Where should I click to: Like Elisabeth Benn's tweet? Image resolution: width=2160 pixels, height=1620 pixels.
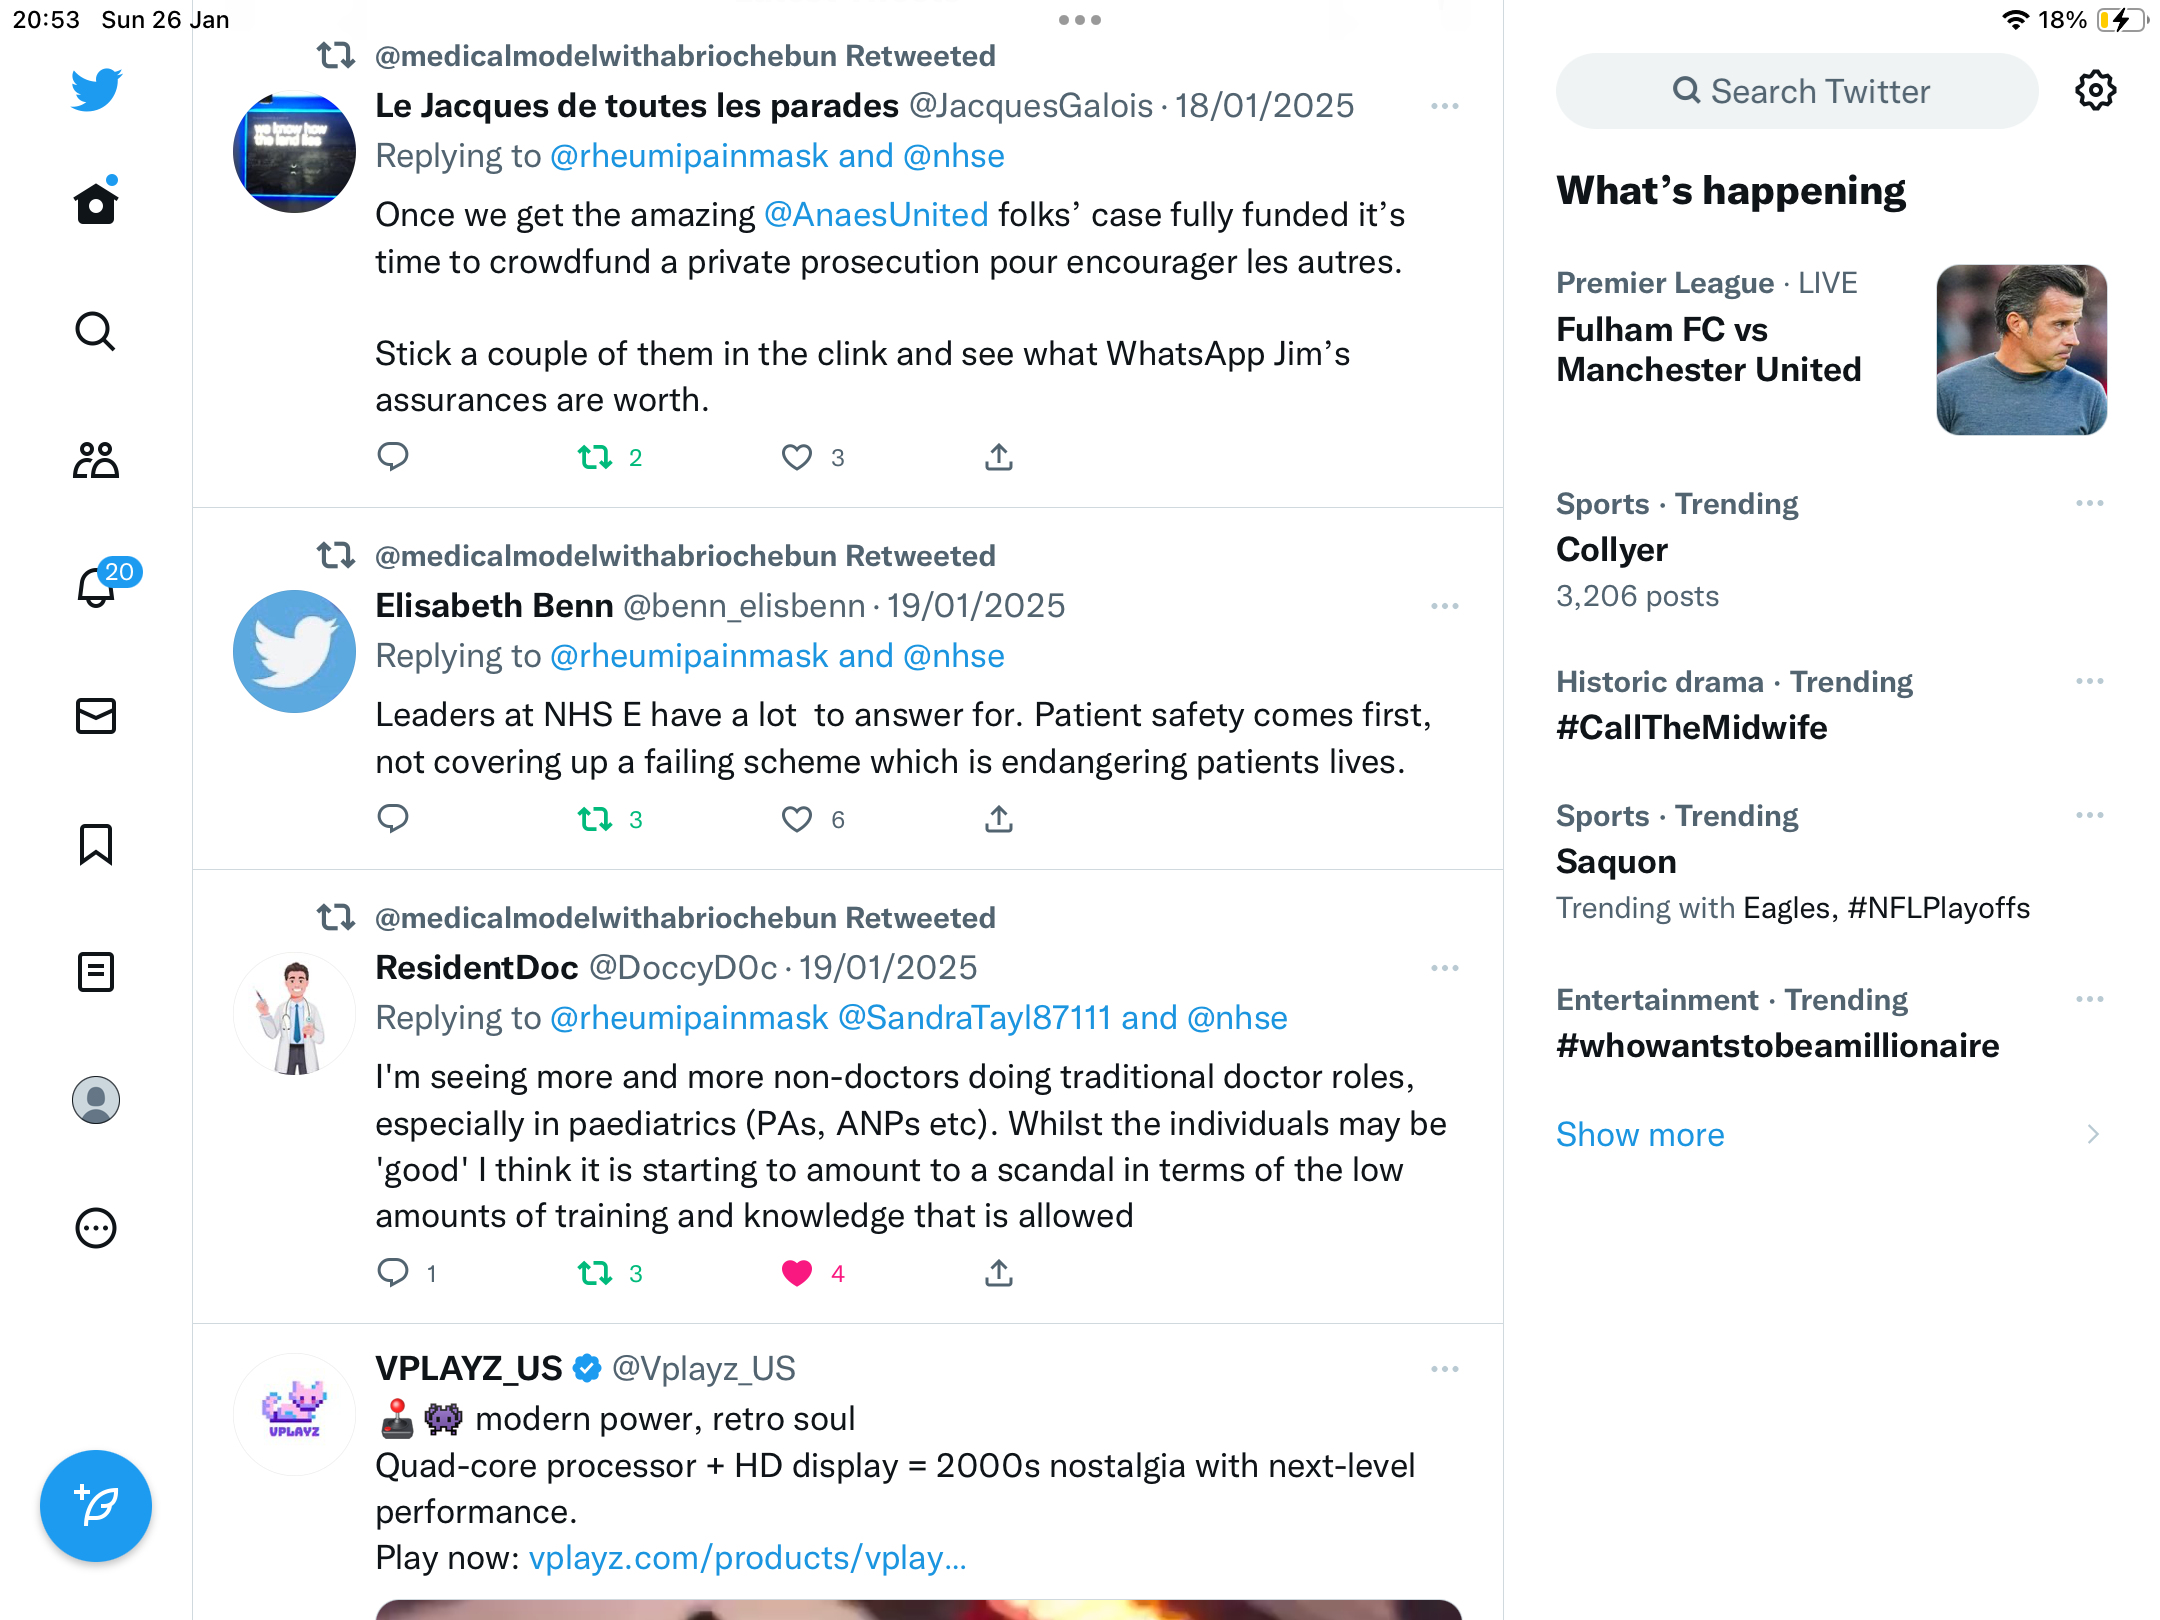click(797, 819)
